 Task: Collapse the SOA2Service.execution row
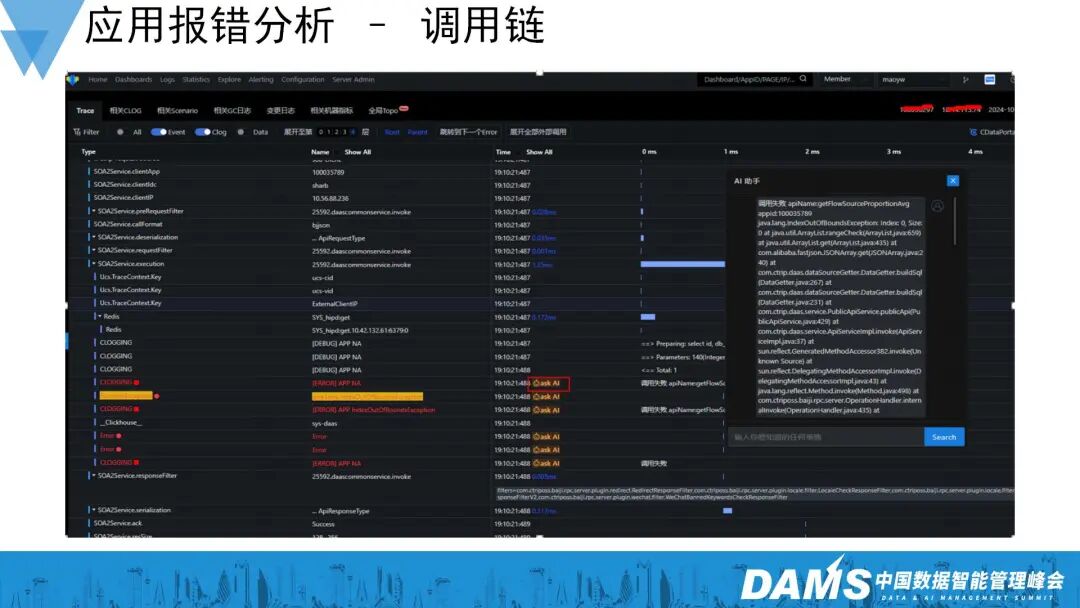(94, 264)
